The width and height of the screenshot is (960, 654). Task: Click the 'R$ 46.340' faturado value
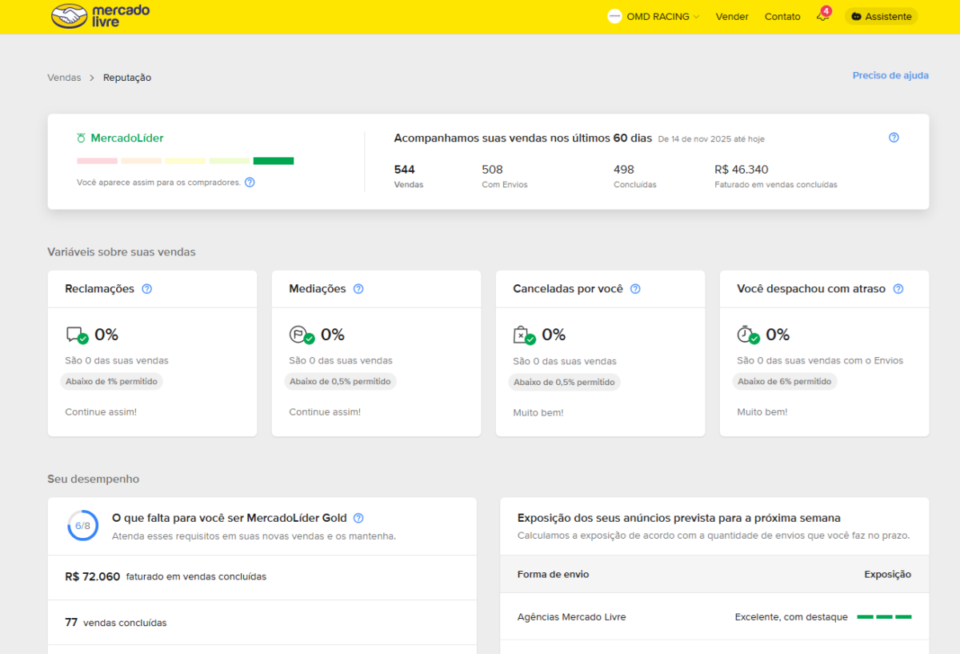tap(741, 170)
